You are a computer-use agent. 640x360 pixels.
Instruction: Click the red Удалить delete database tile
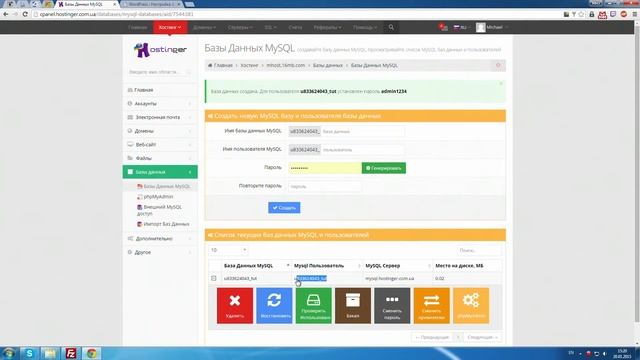pyautogui.click(x=235, y=306)
